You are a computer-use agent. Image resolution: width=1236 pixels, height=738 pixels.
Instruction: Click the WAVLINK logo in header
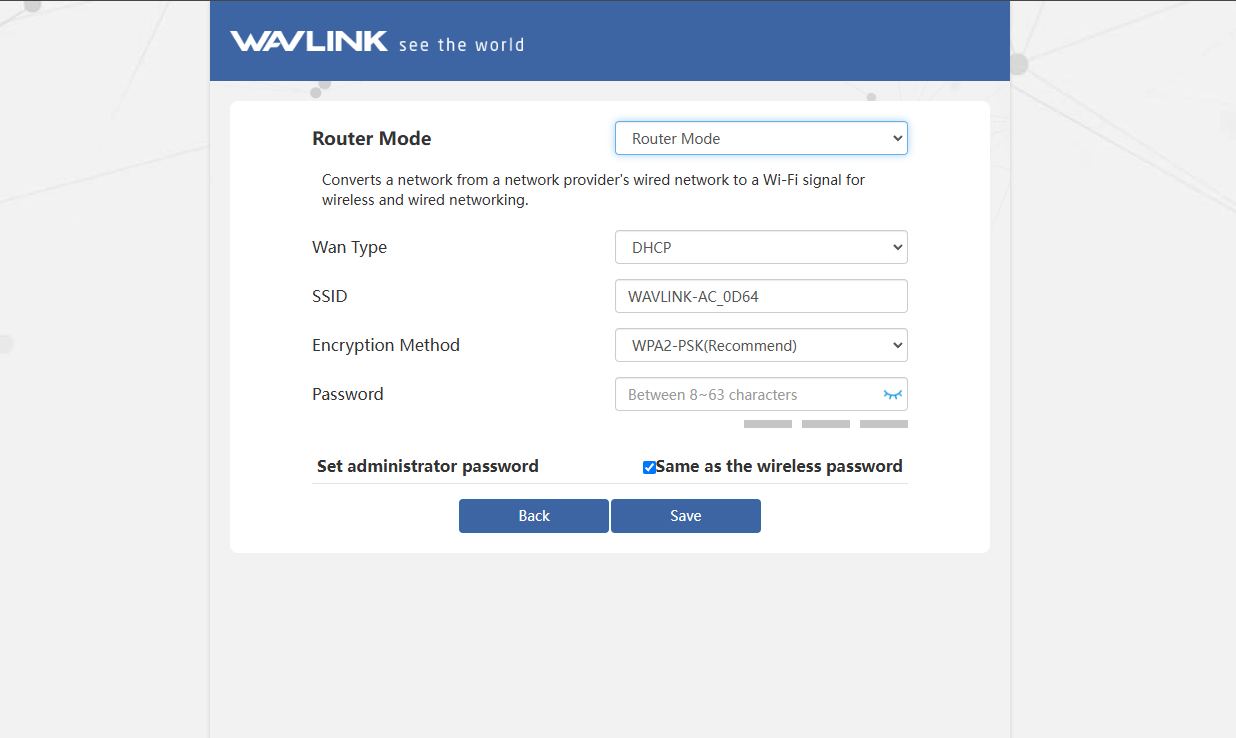309,42
